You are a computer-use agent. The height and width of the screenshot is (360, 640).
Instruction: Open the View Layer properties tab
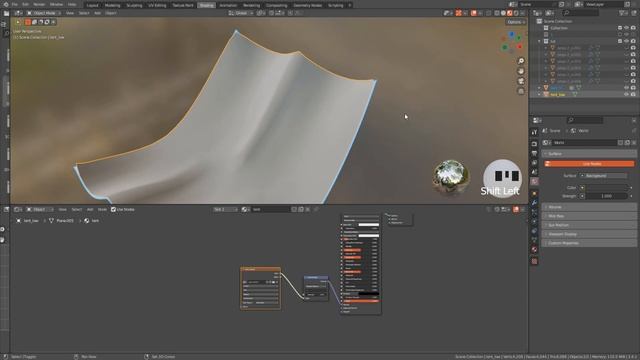pos(534,163)
